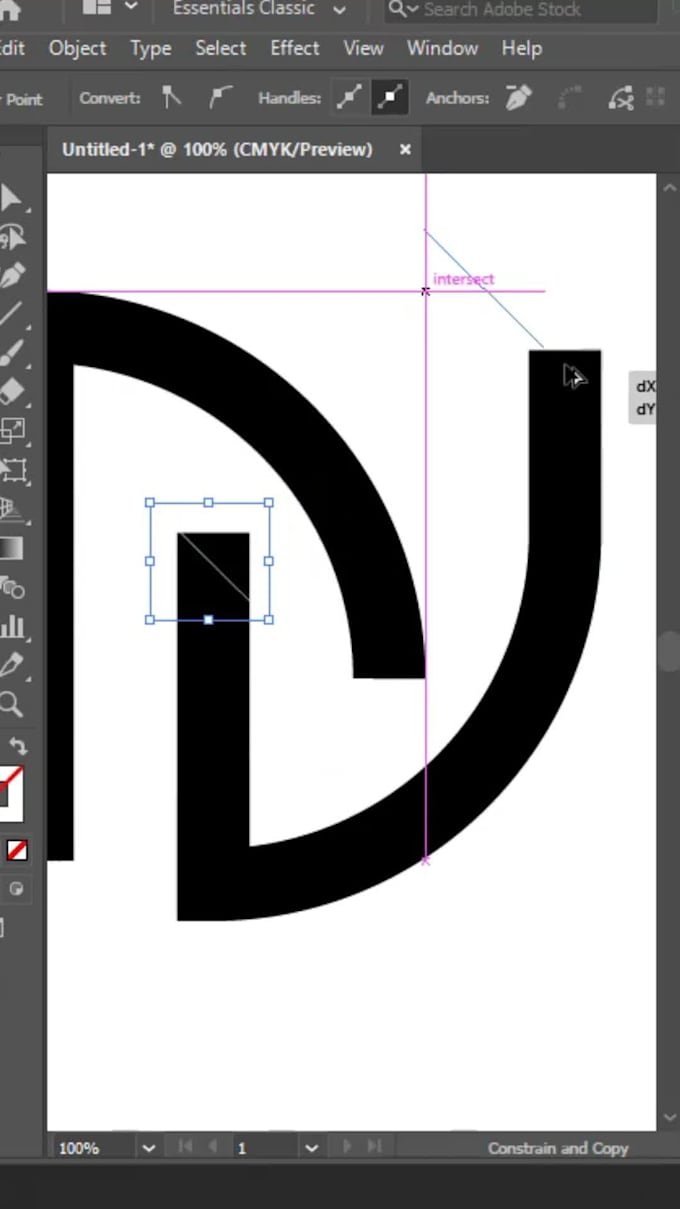Select the Eyedropper tool
The image size is (680, 1209).
11,665
